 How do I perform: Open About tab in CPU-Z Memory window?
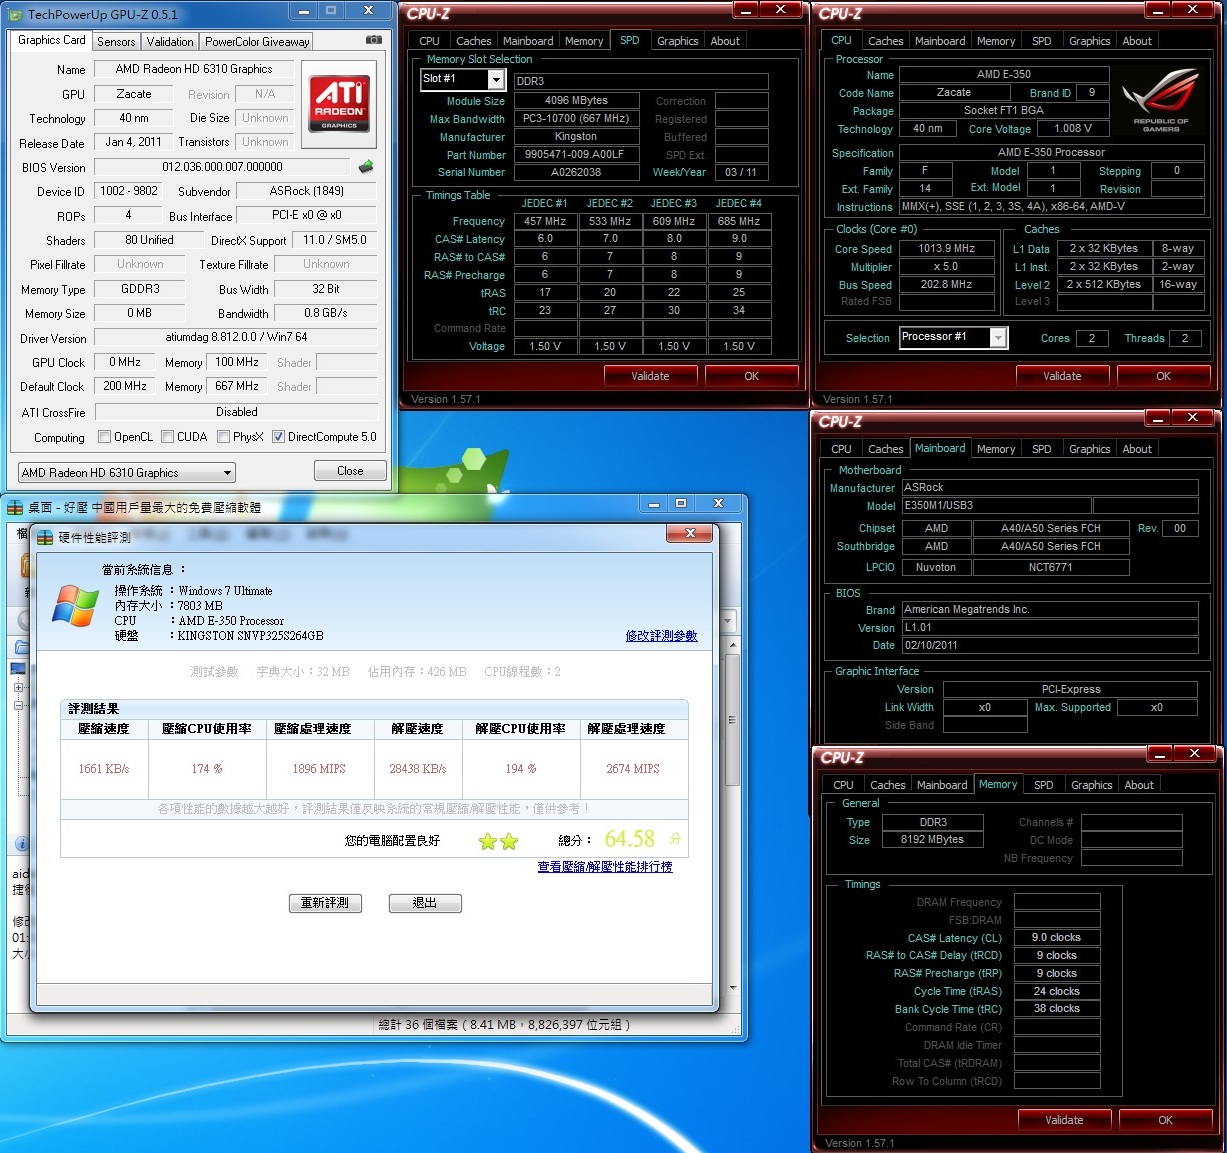(1138, 785)
